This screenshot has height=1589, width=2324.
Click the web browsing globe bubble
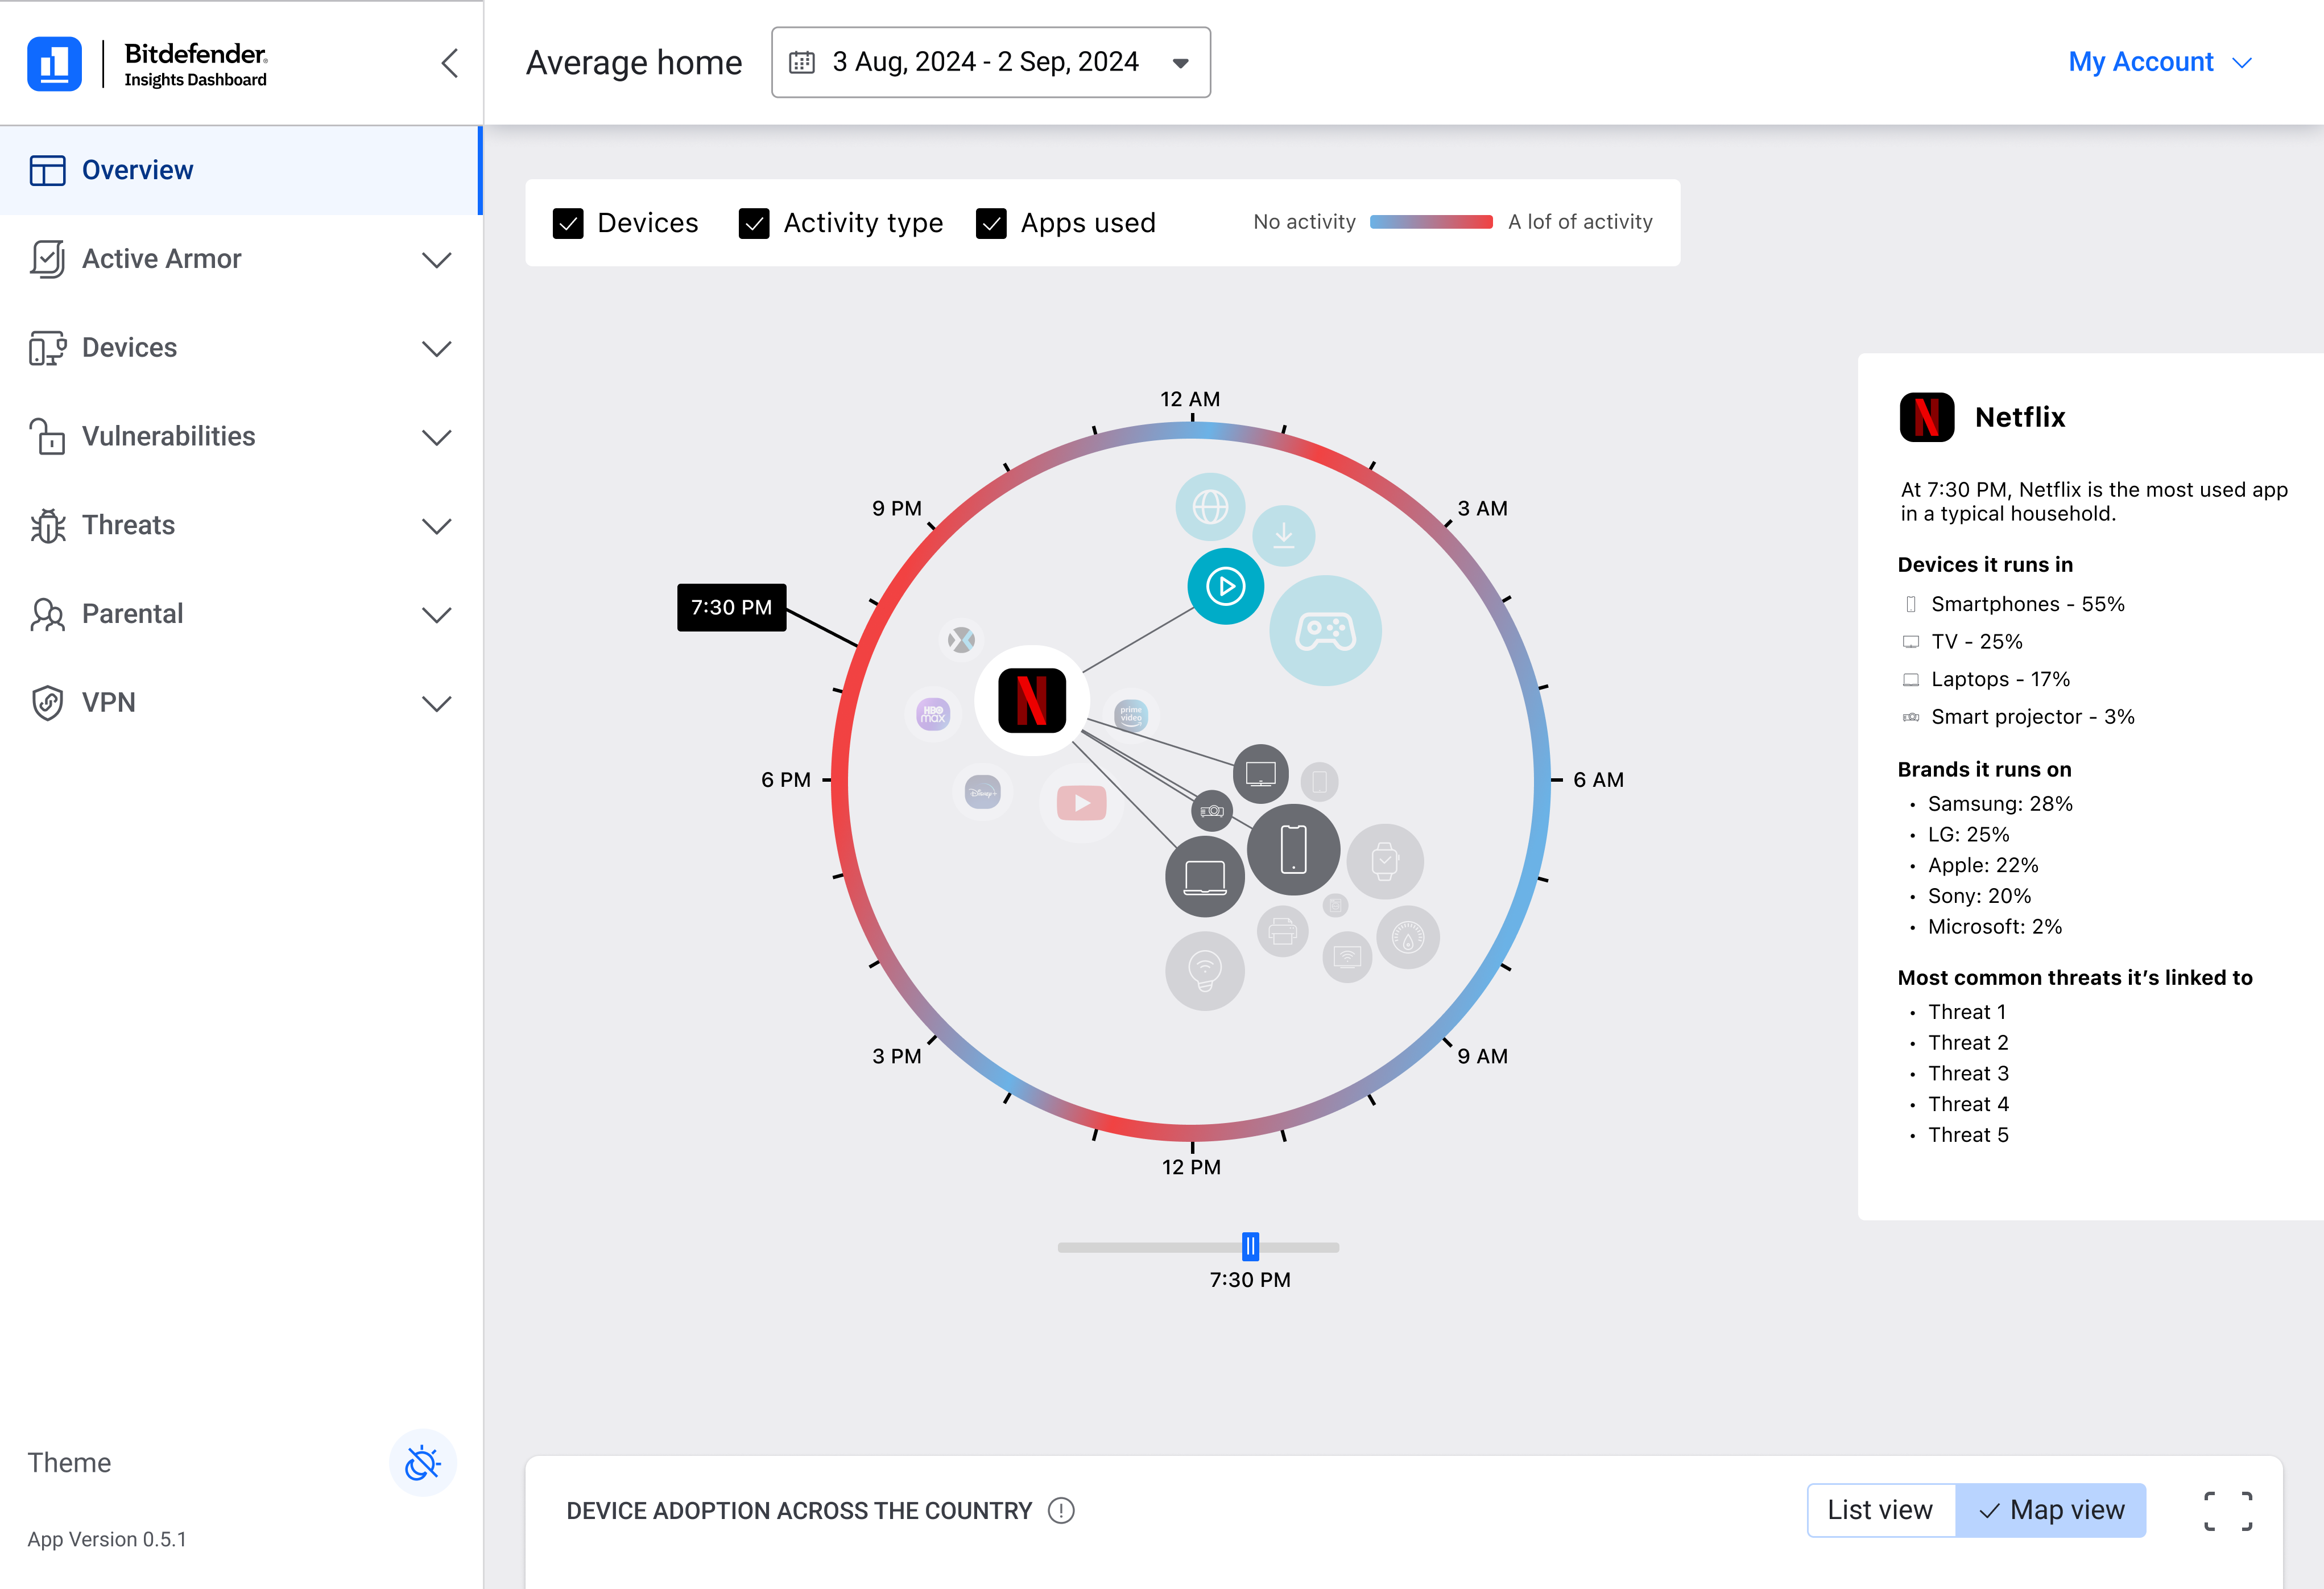click(x=1210, y=507)
